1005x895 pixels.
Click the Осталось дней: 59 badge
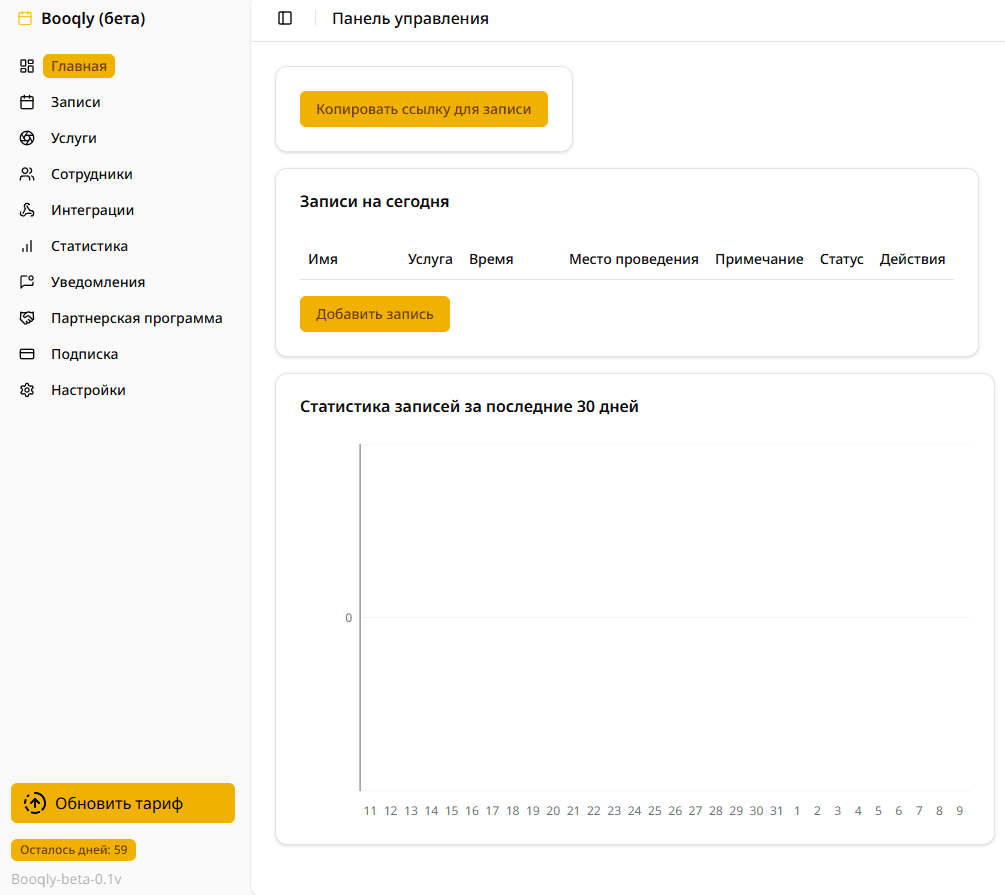[x=73, y=850]
